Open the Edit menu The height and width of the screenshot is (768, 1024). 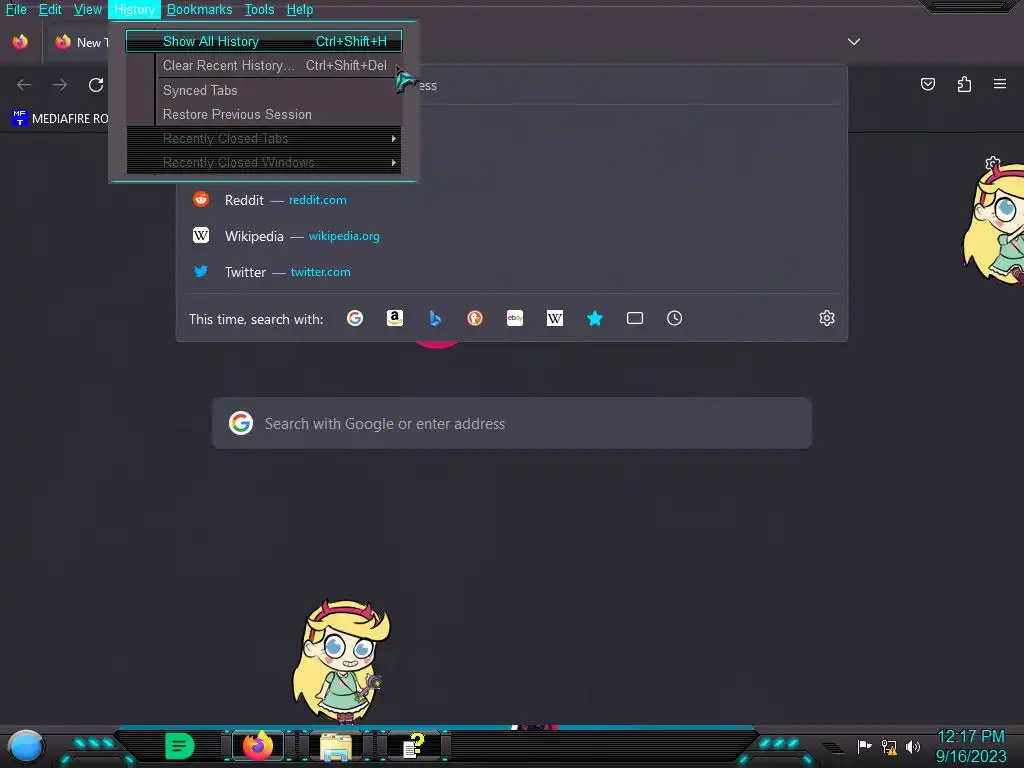click(x=50, y=9)
